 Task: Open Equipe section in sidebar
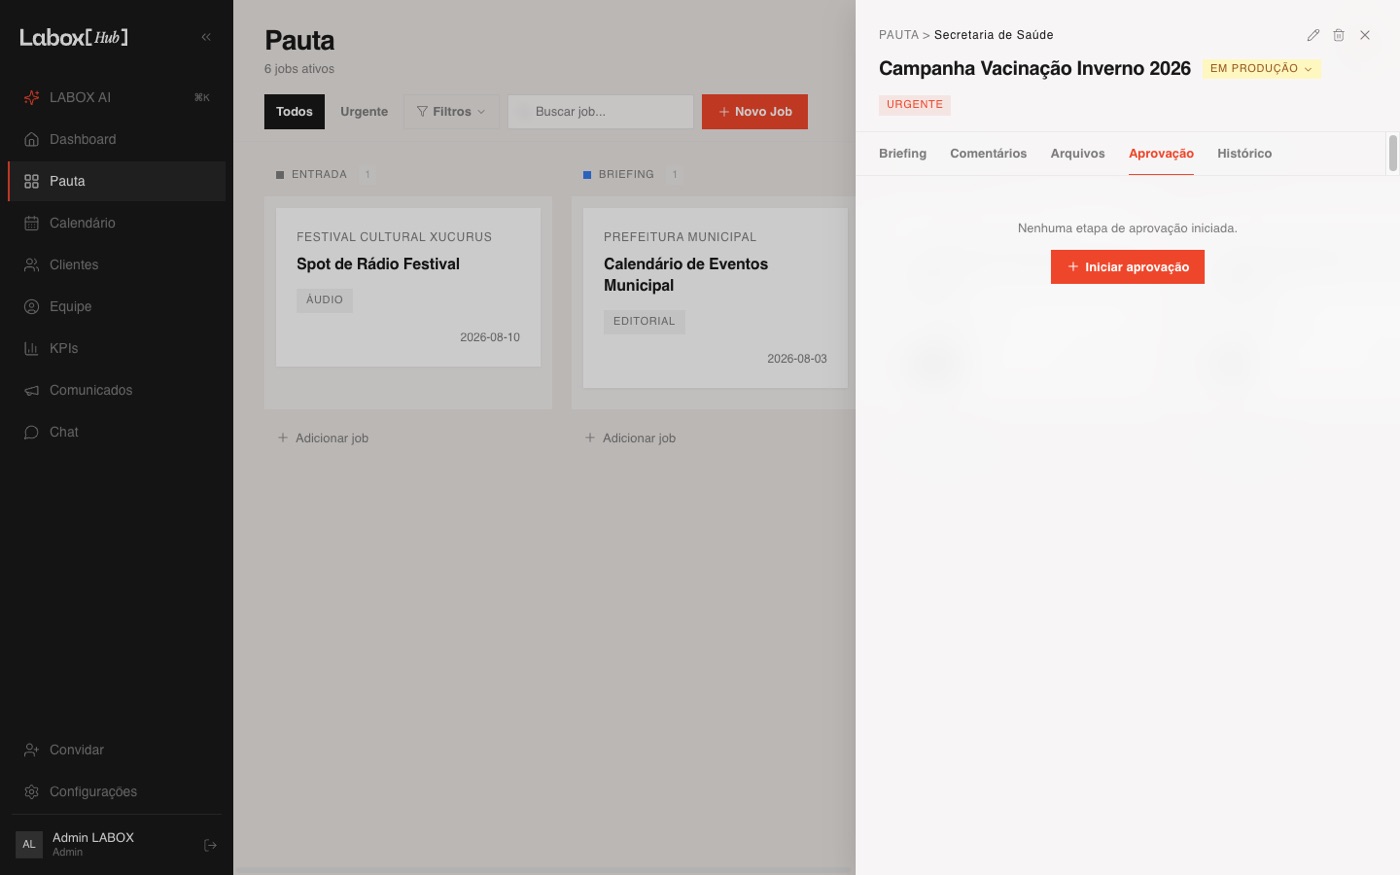pos(116,307)
